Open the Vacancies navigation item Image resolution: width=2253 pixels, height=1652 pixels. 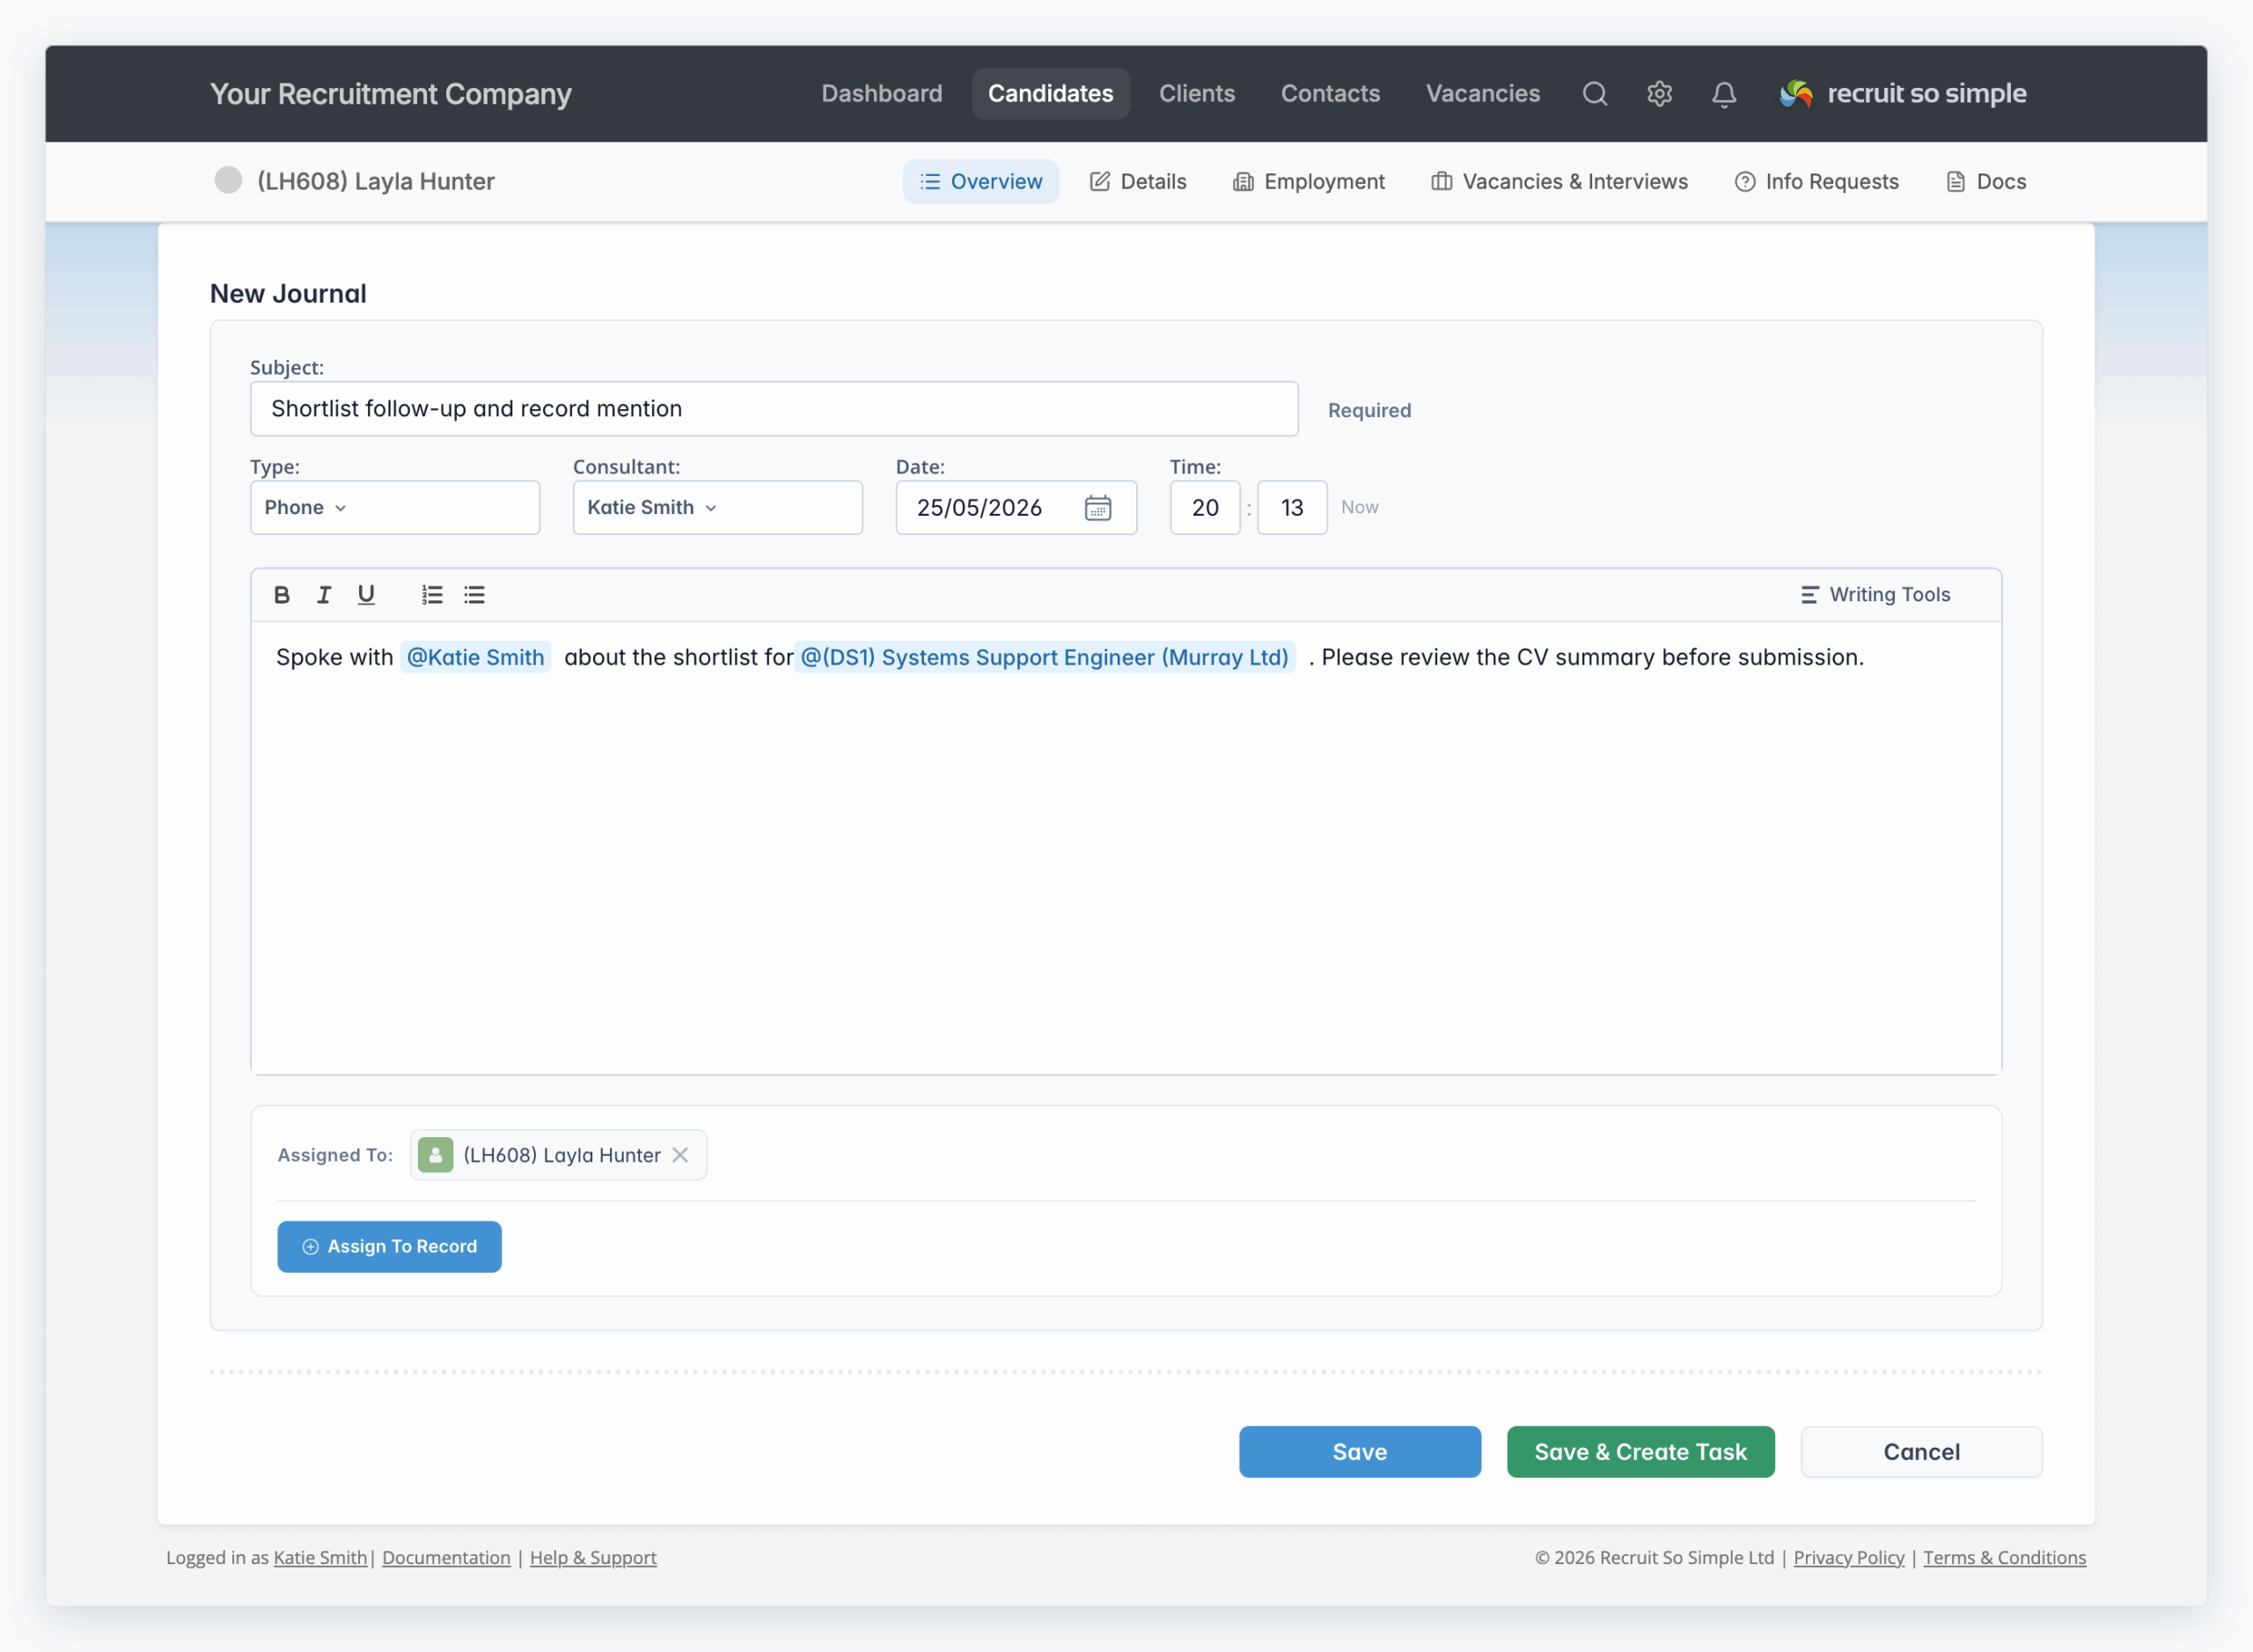tap(1482, 94)
